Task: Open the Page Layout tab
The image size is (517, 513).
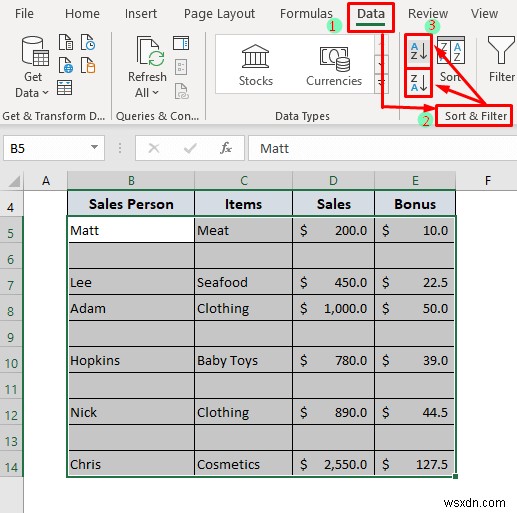Action: click(219, 14)
